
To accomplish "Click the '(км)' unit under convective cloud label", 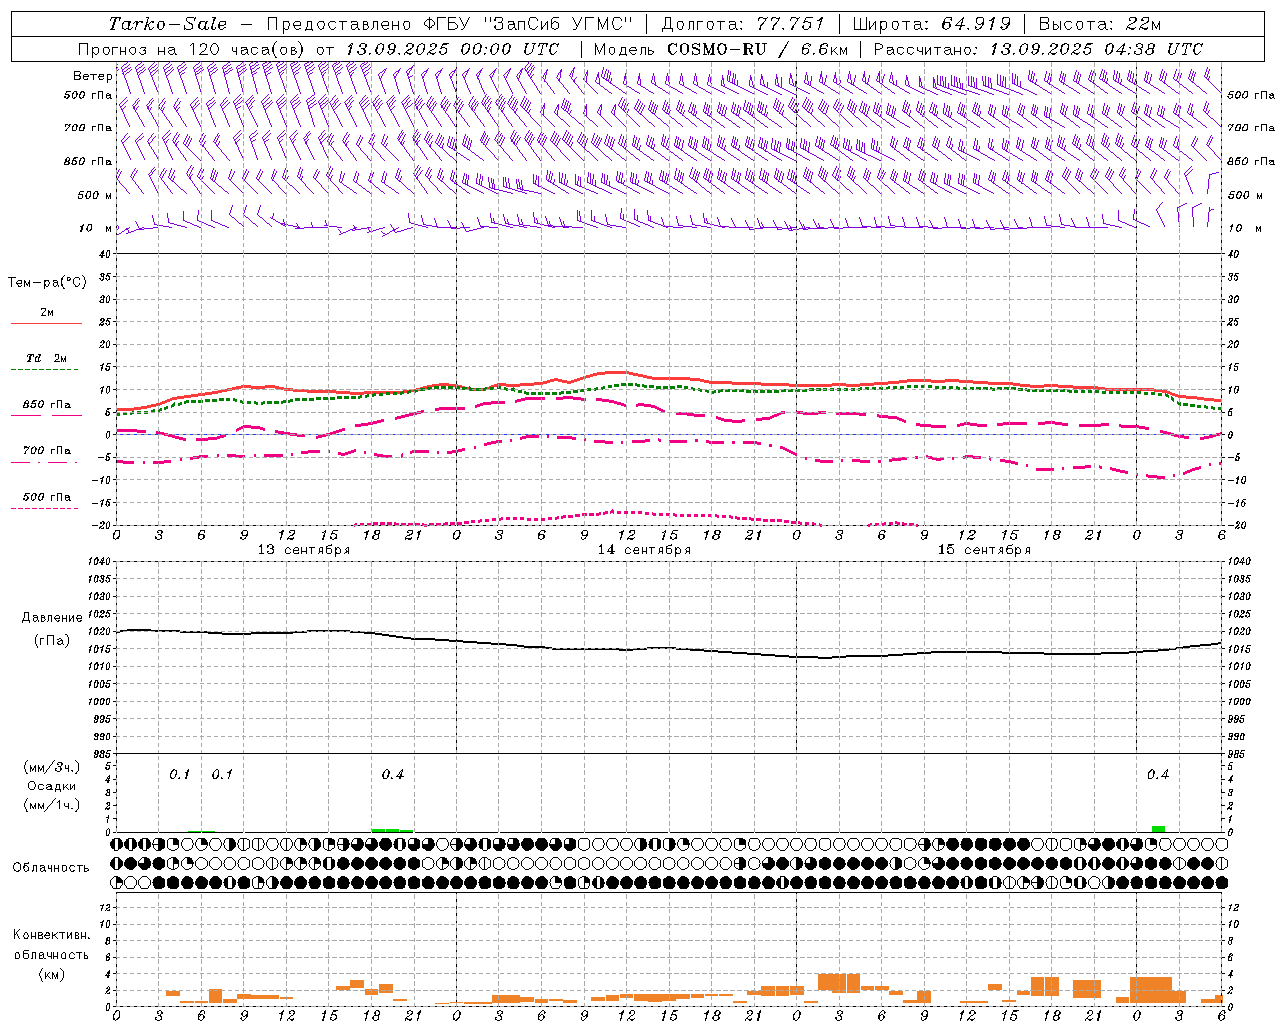I will 52,974.
